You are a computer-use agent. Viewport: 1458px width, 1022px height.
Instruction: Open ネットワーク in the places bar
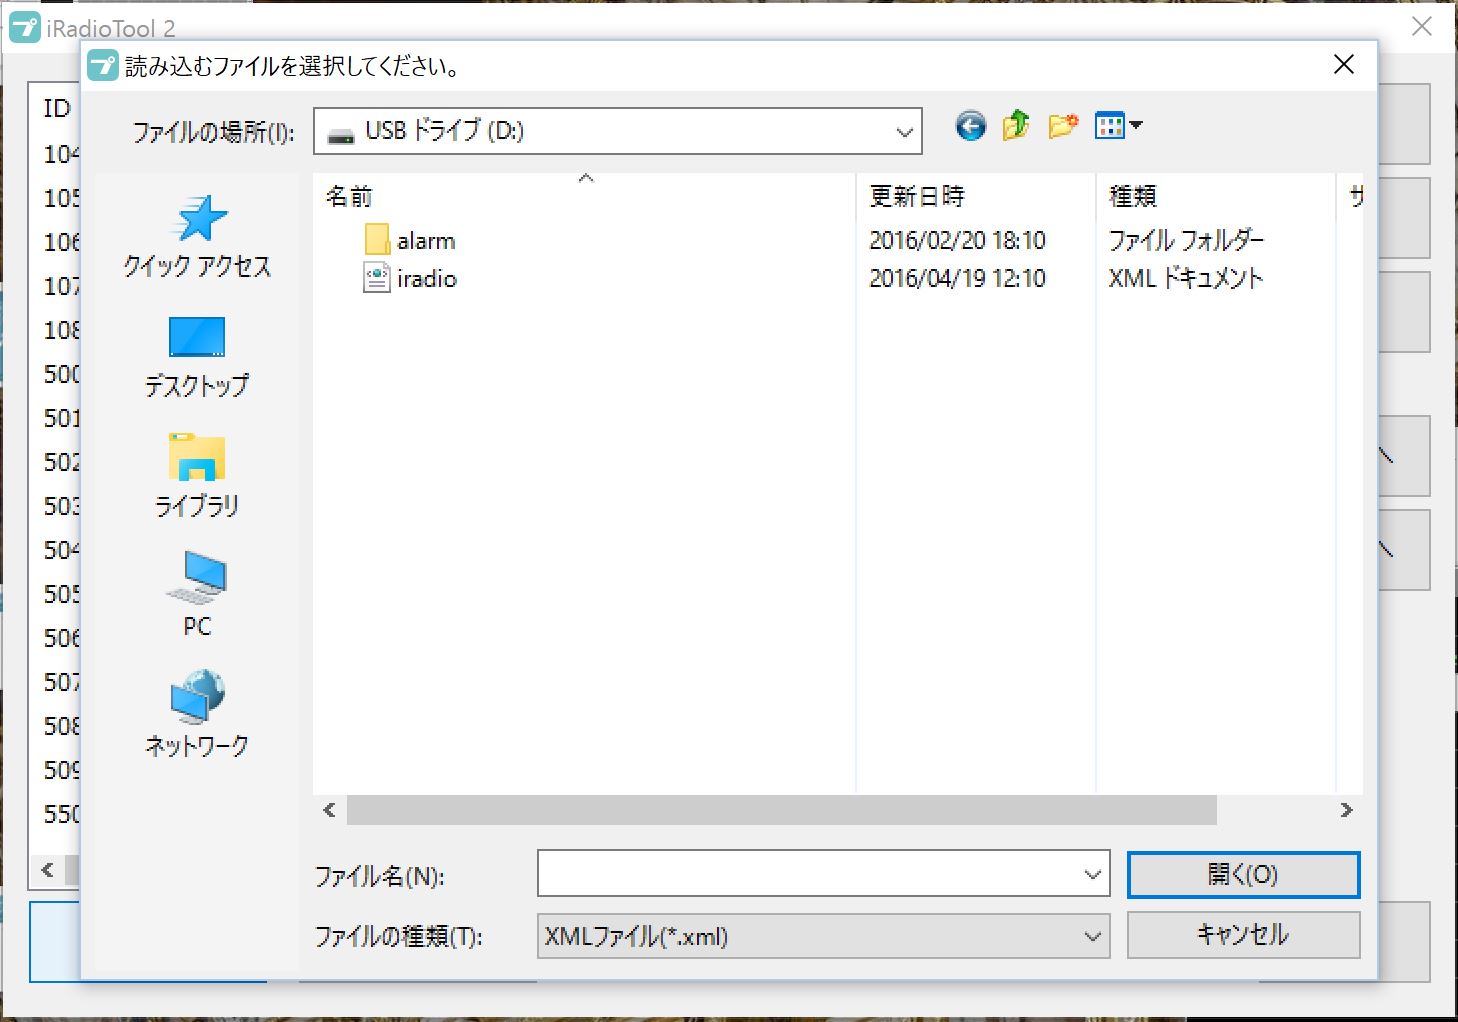197,715
